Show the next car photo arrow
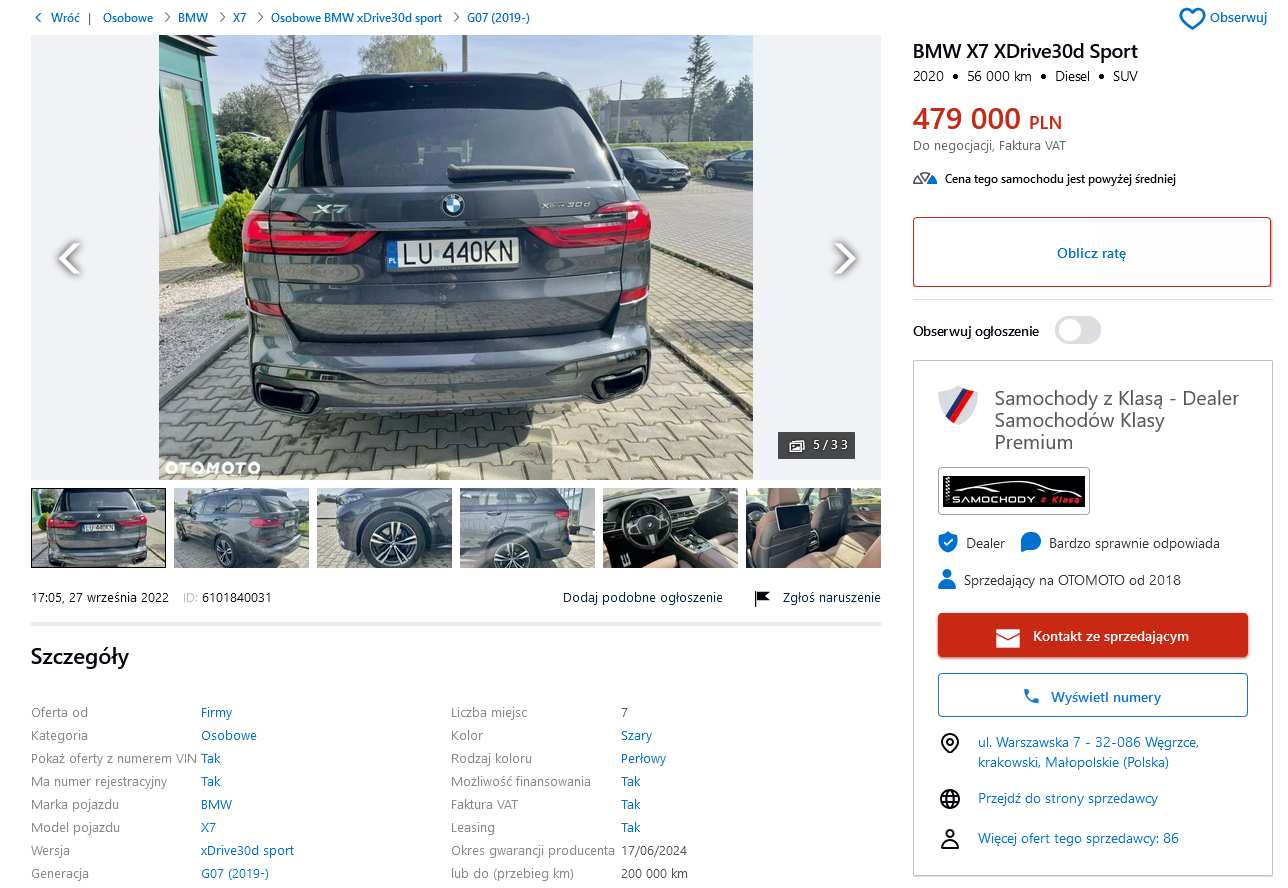 pyautogui.click(x=845, y=258)
